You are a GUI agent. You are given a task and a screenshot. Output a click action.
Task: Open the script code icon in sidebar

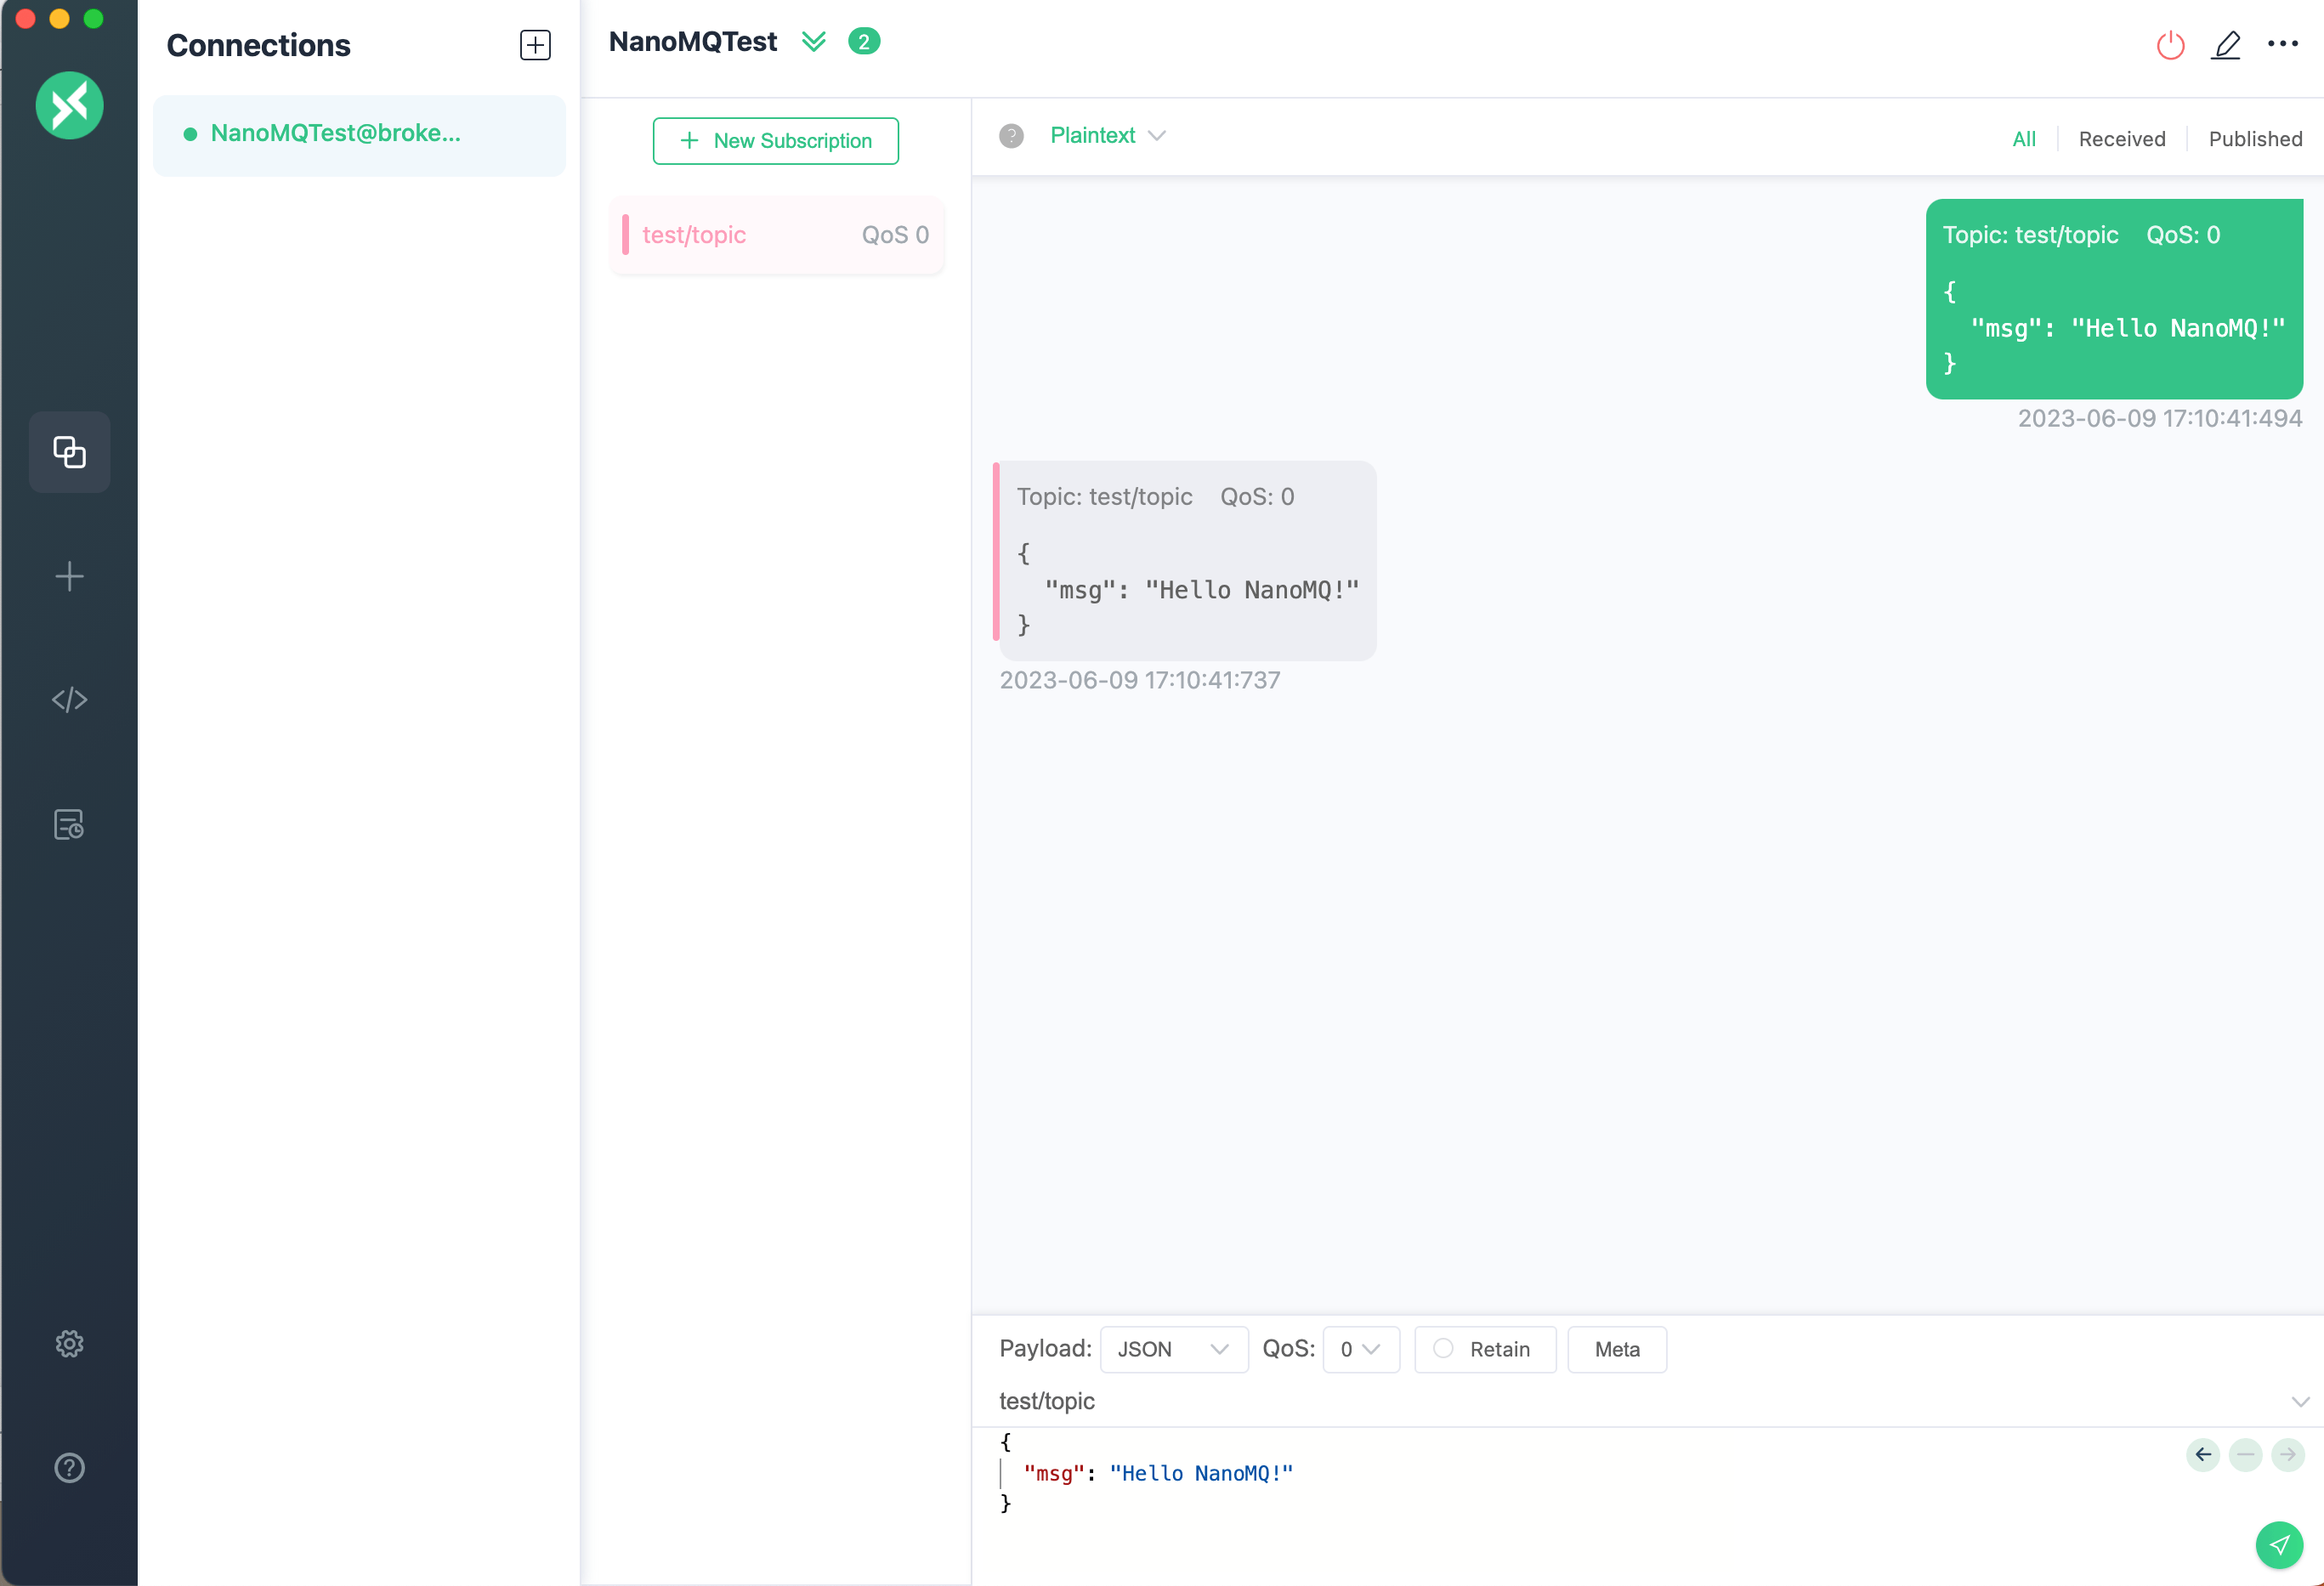[69, 700]
